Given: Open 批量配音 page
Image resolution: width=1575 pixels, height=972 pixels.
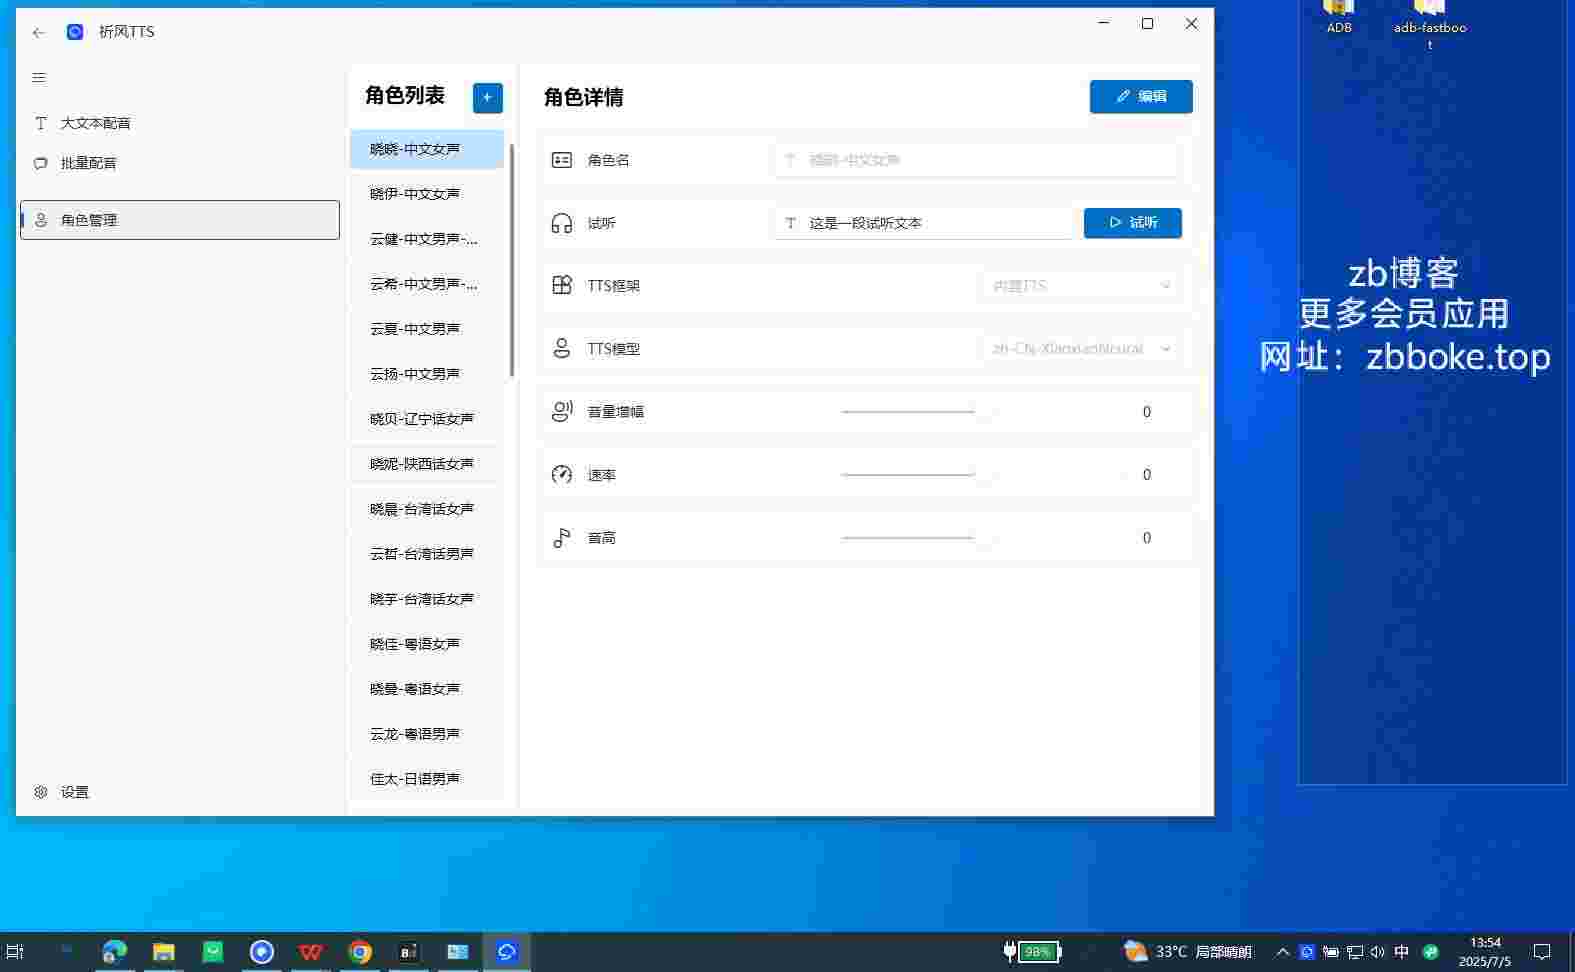Looking at the screenshot, I should (x=180, y=163).
